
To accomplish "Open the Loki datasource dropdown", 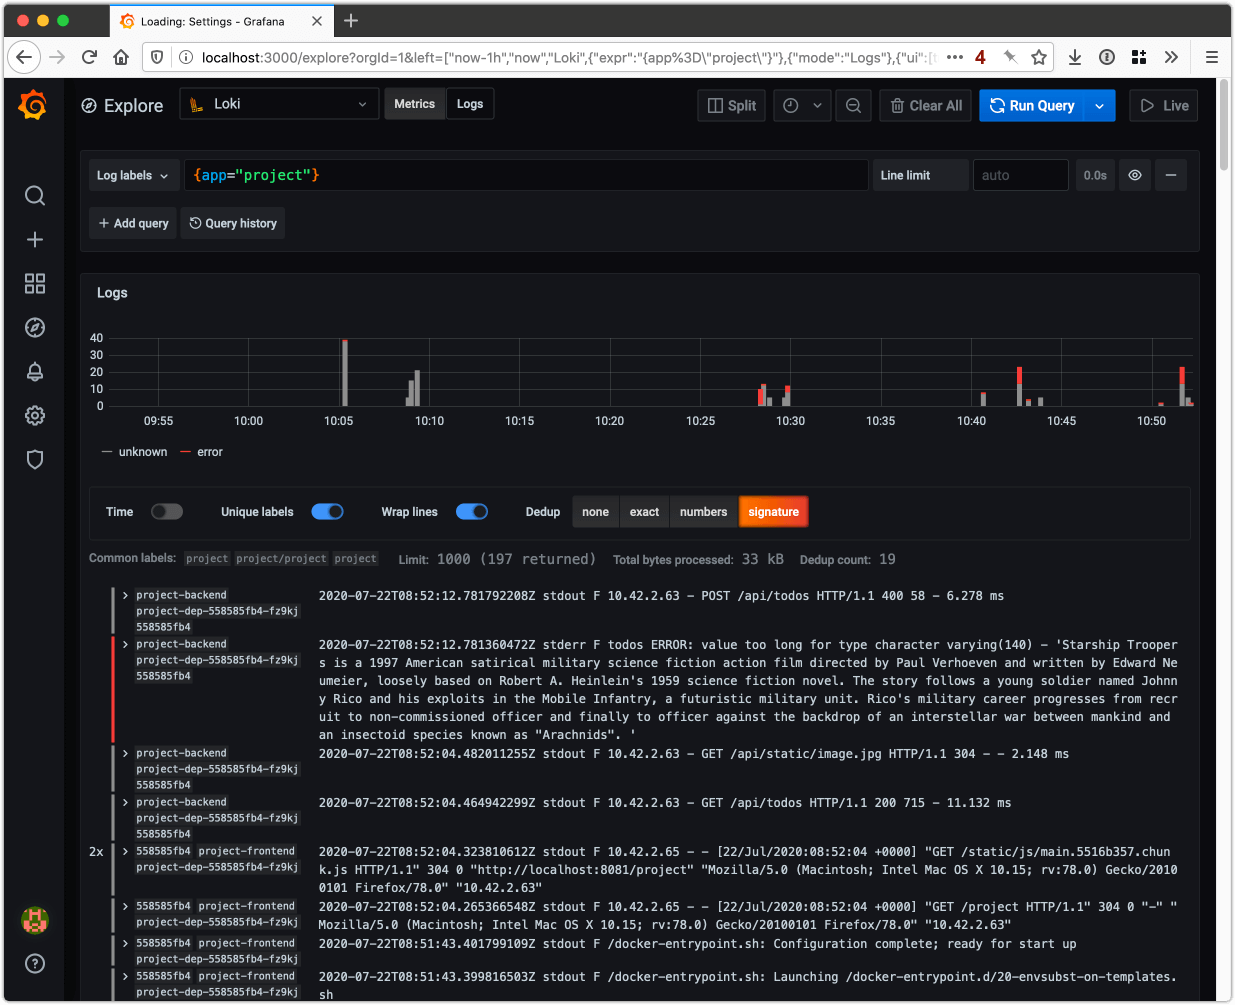I will click(279, 104).
